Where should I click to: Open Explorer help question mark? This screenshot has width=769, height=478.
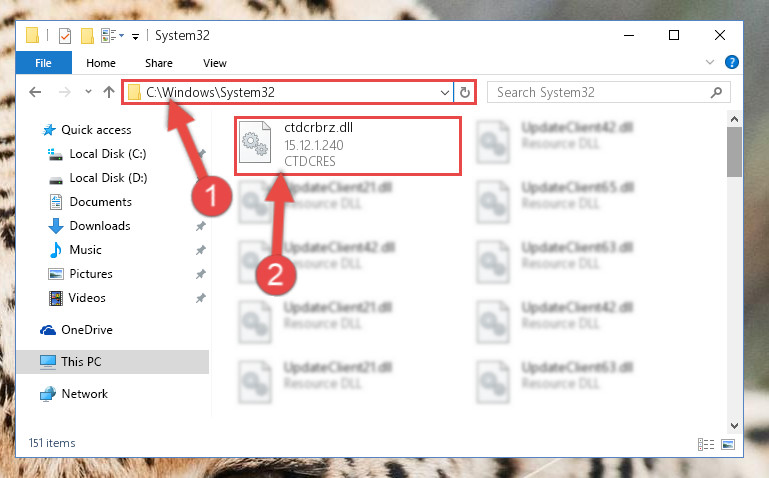coord(731,62)
